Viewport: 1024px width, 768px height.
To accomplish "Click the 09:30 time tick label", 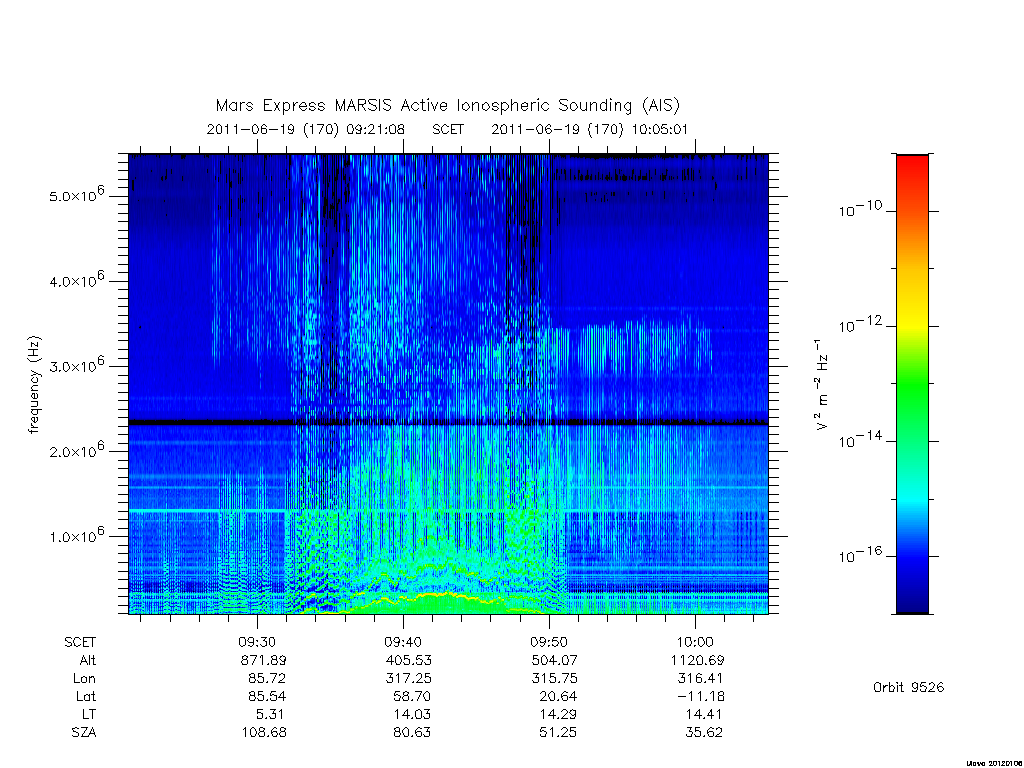I will 257,642.
